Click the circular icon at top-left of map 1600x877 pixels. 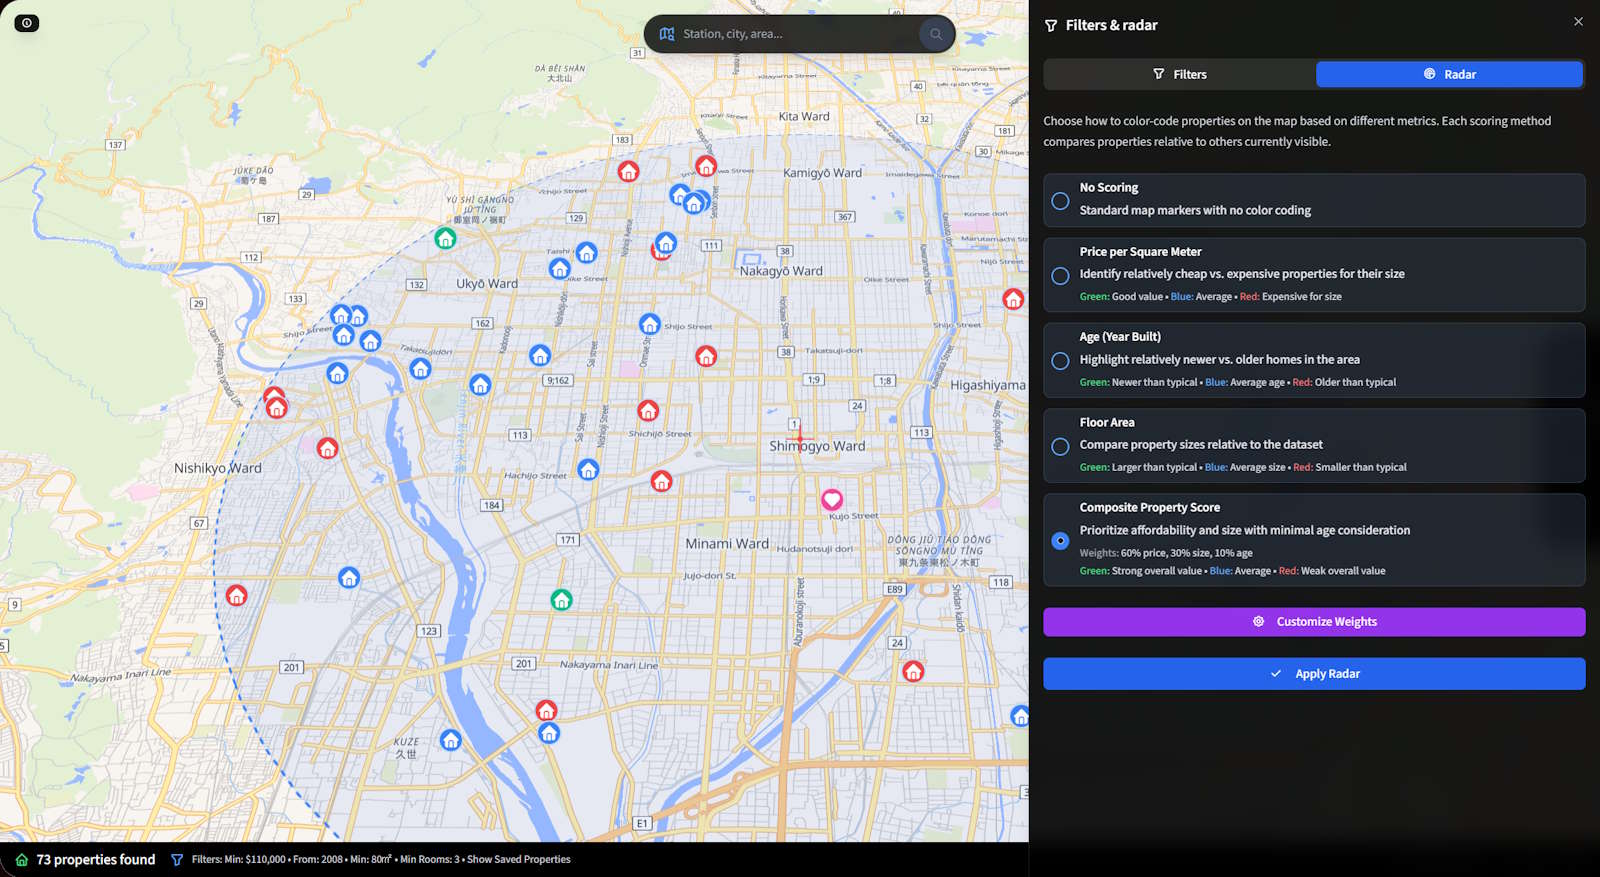pyautogui.click(x=27, y=23)
